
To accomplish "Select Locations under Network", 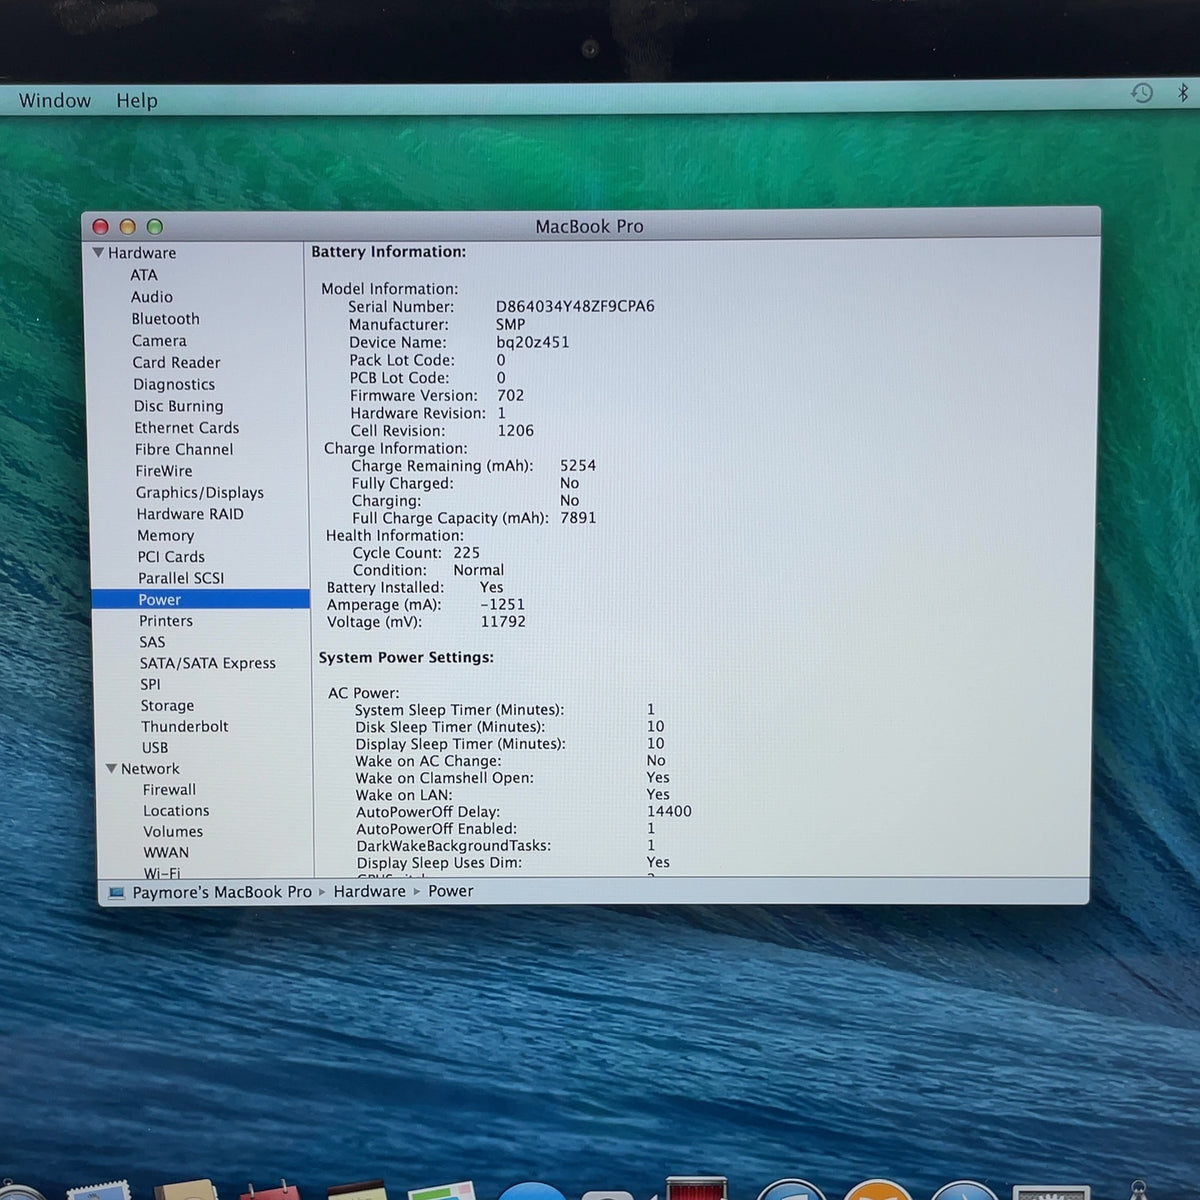I will tap(176, 811).
